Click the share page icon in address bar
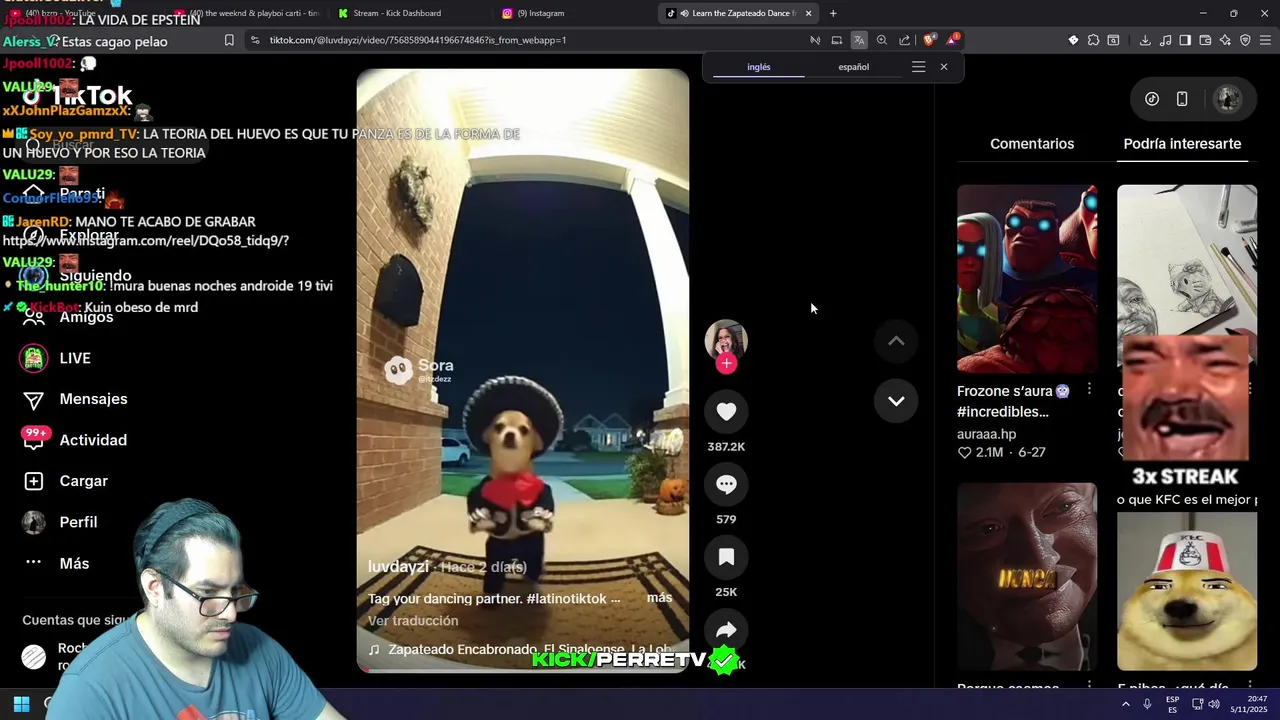The height and width of the screenshot is (720, 1280). coord(905,40)
